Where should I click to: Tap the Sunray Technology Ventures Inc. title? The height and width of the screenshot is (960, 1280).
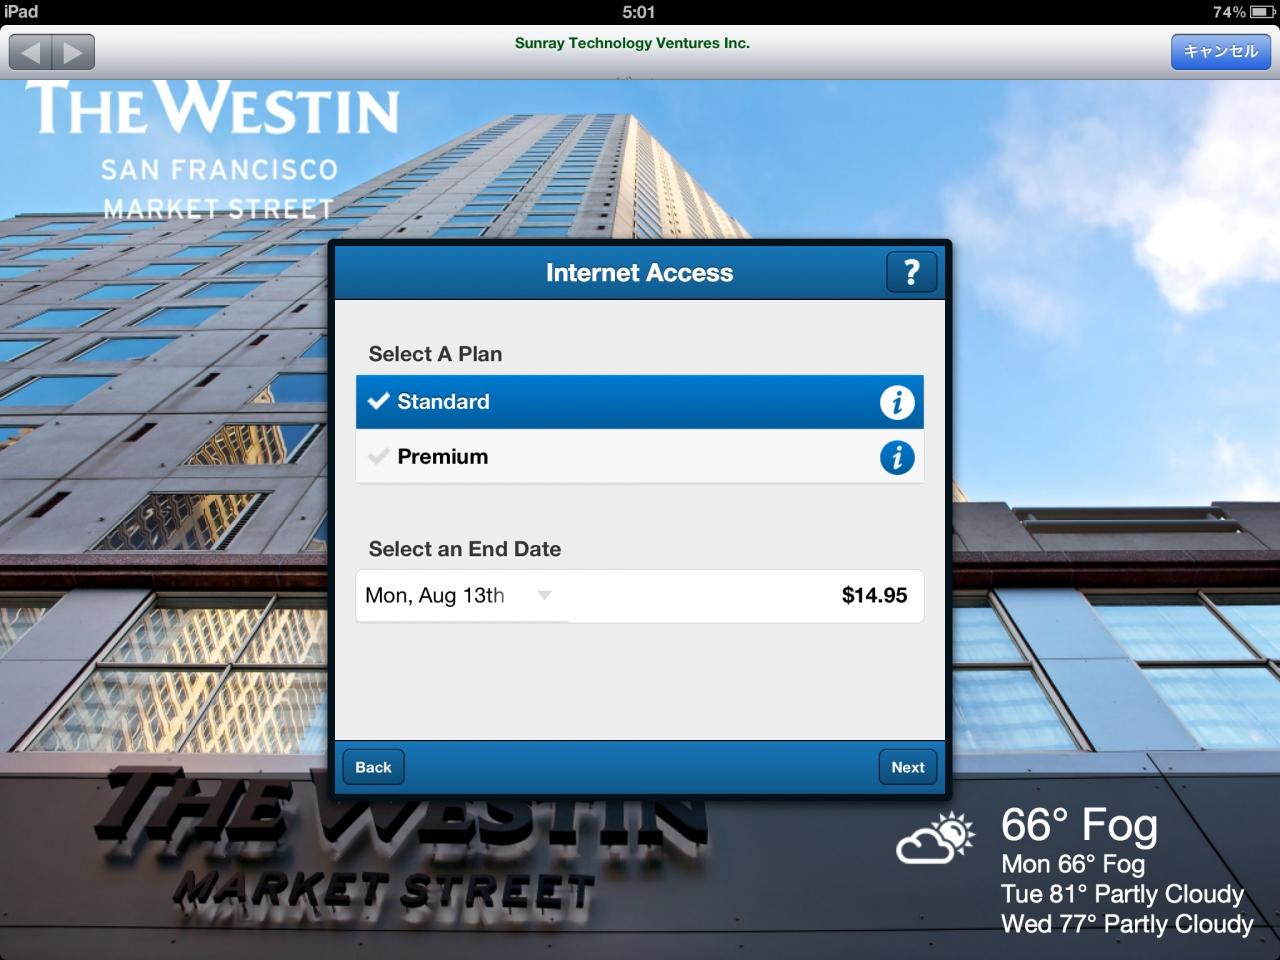pos(632,43)
